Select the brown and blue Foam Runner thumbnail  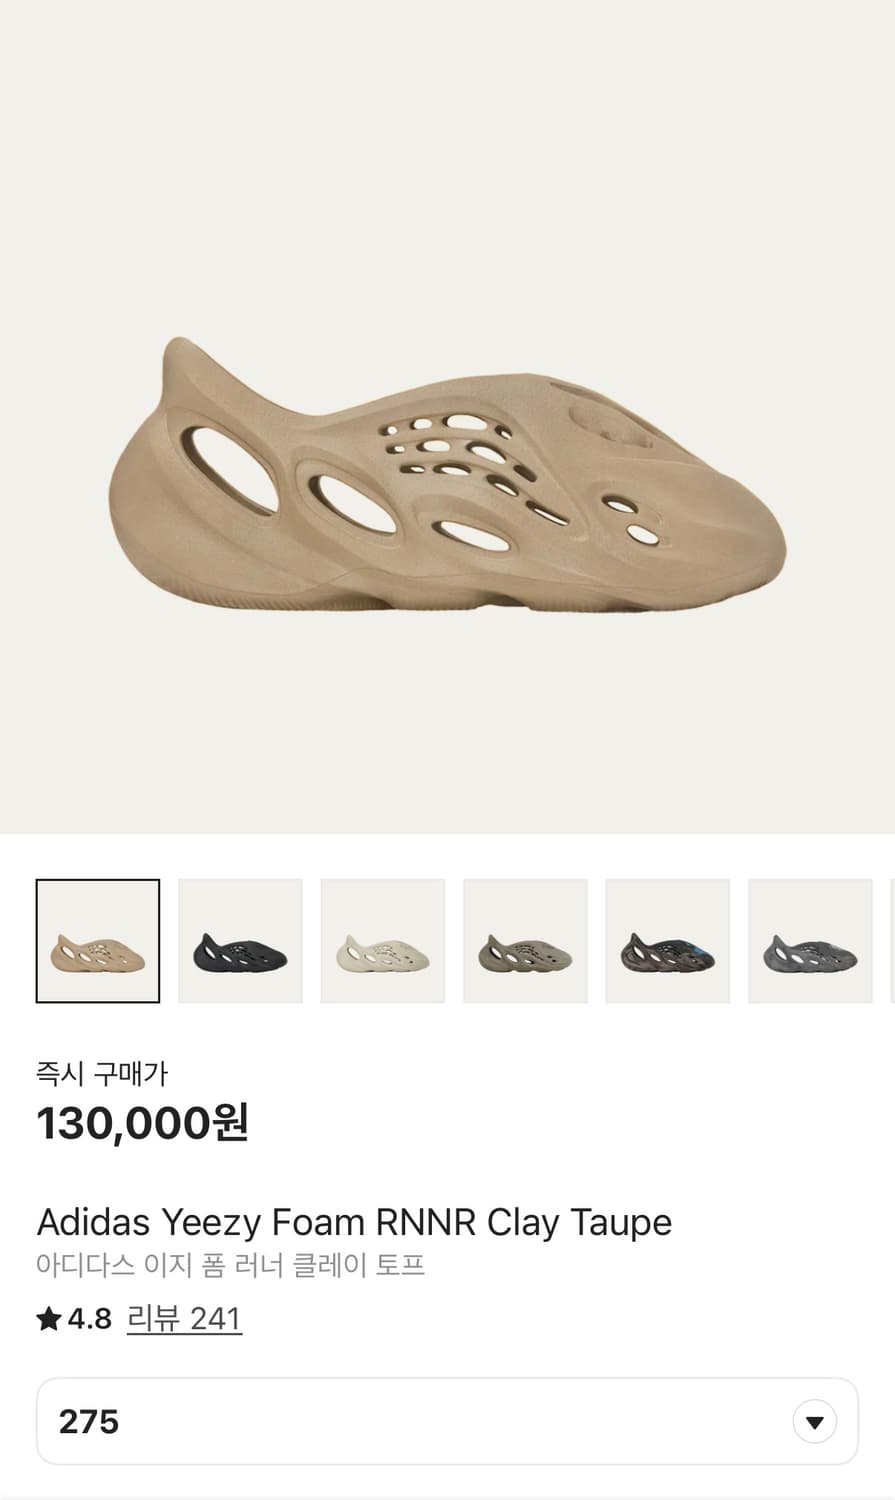click(x=668, y=941)
